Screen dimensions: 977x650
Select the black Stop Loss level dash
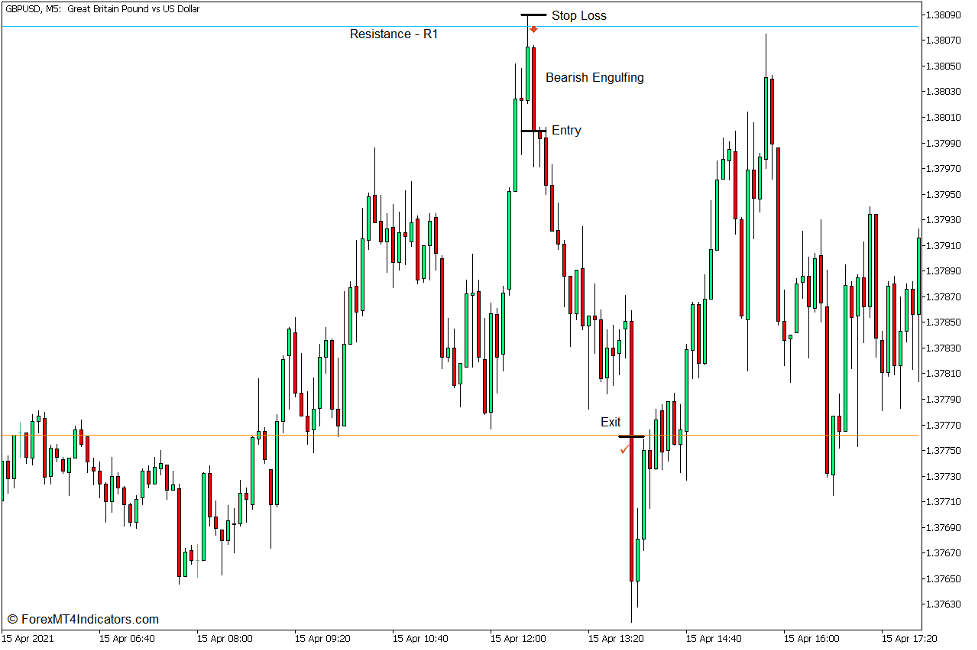pos(534,15)
